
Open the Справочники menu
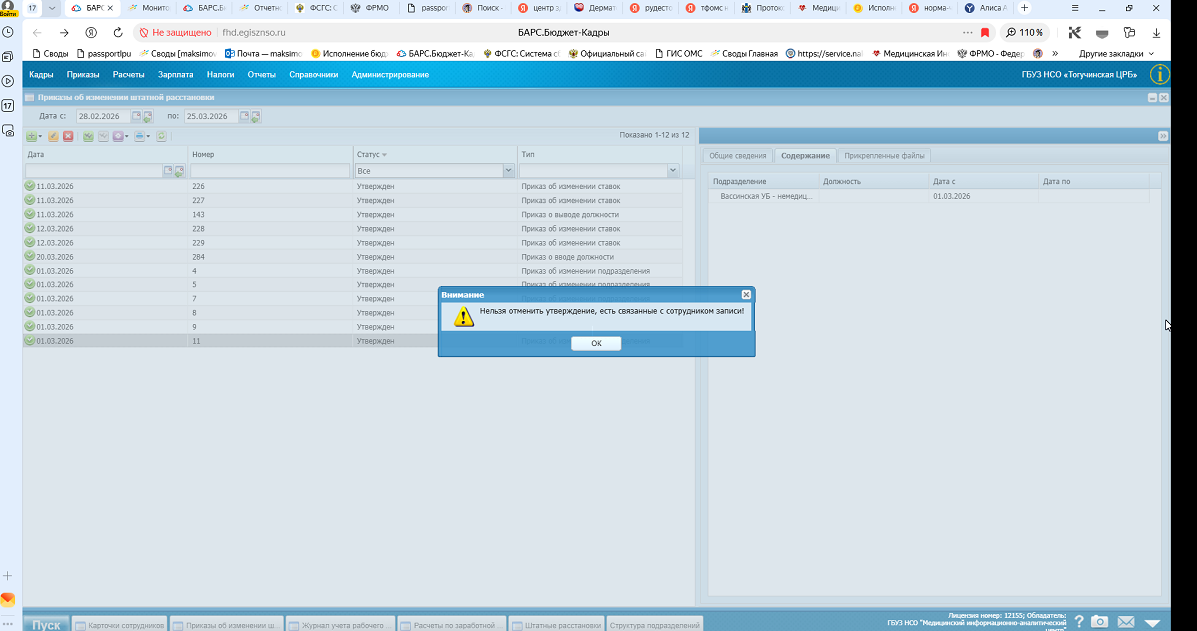coord(313,75)
